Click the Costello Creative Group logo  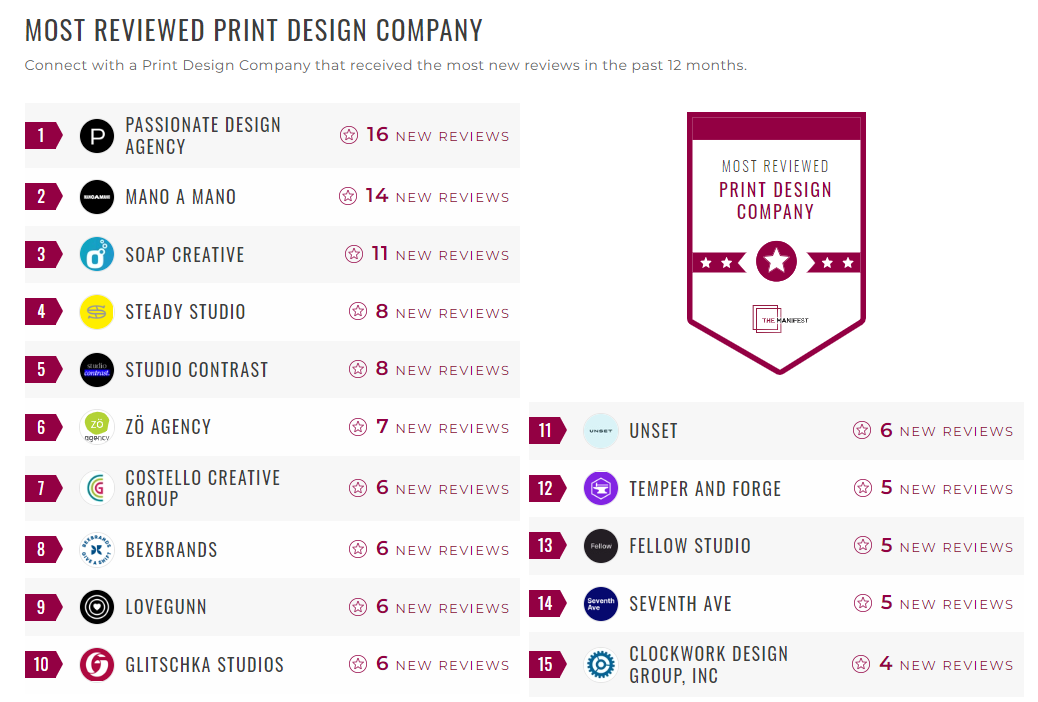click(x=96, y=488)
